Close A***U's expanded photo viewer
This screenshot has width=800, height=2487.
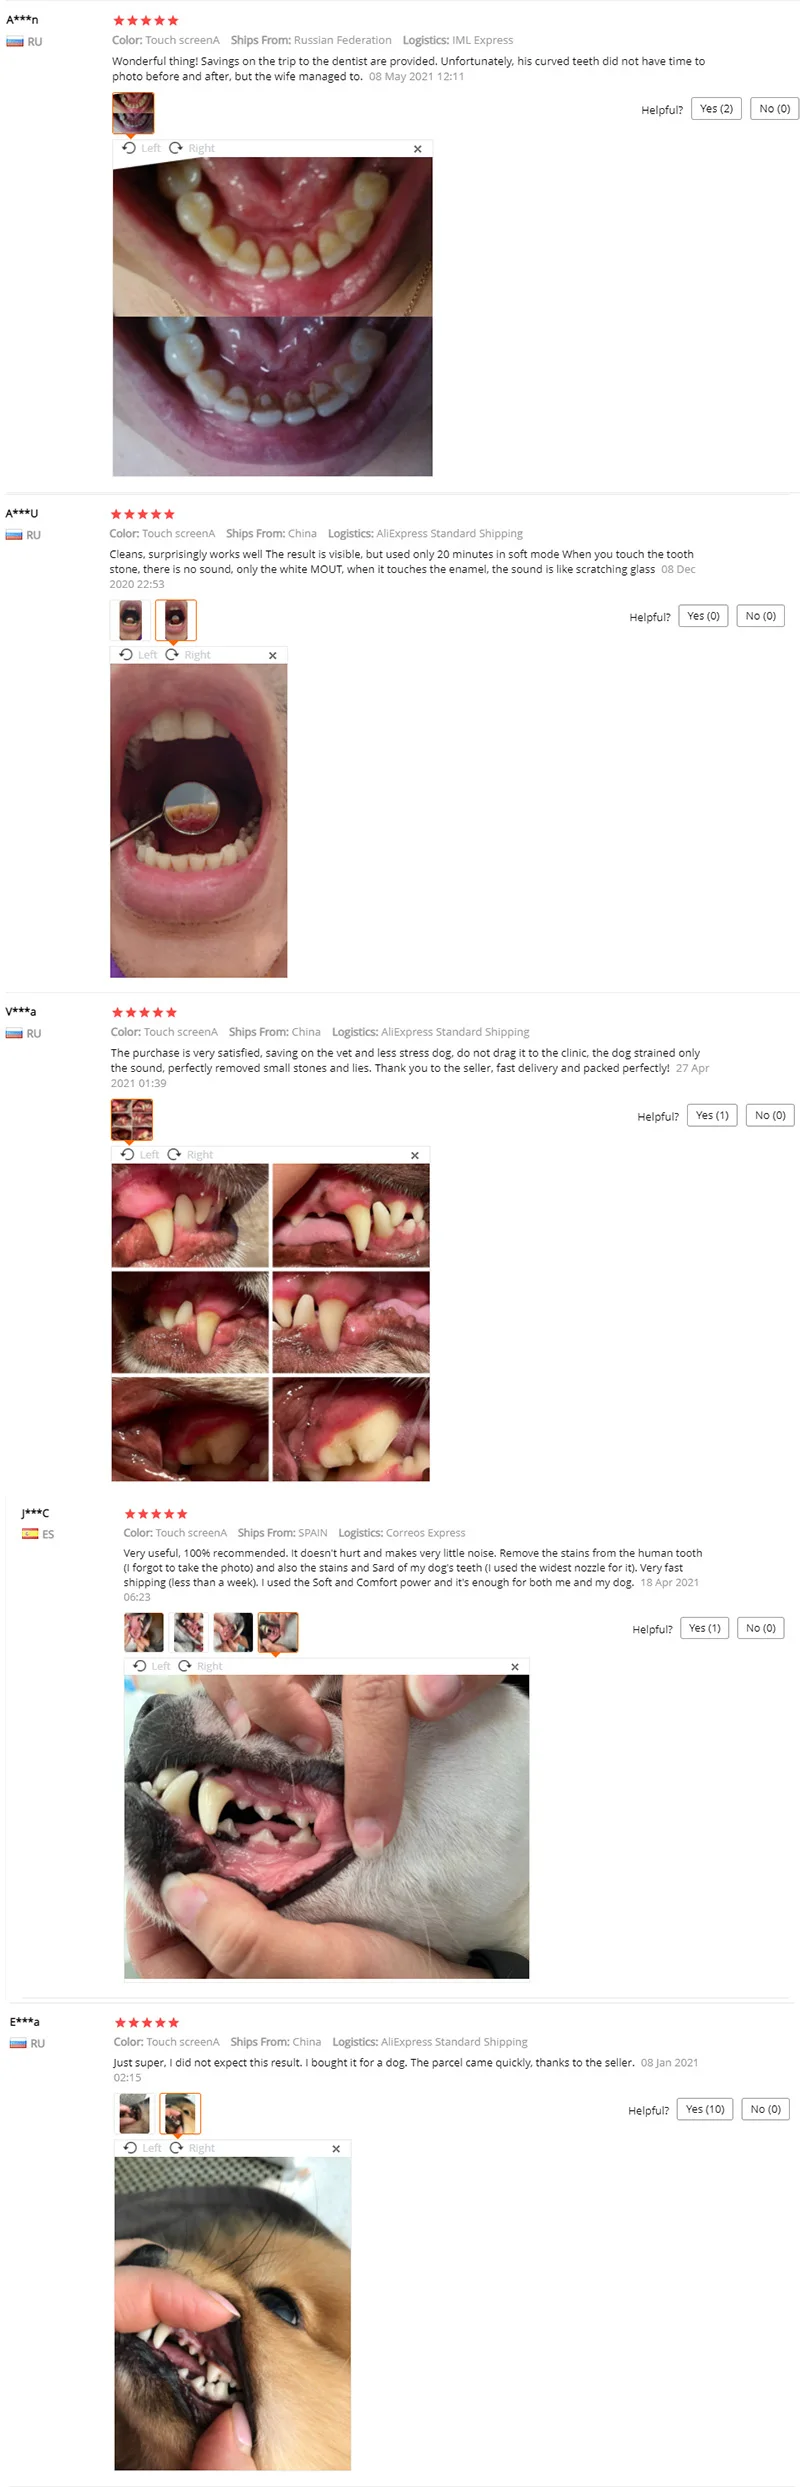(273, 656)
